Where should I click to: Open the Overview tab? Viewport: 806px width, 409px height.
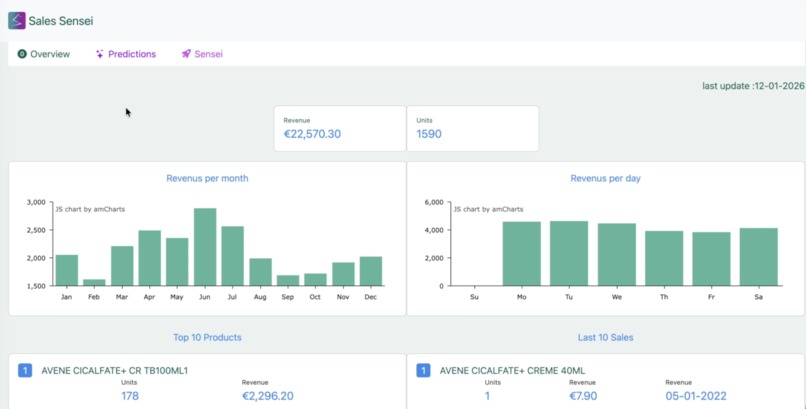44,54
